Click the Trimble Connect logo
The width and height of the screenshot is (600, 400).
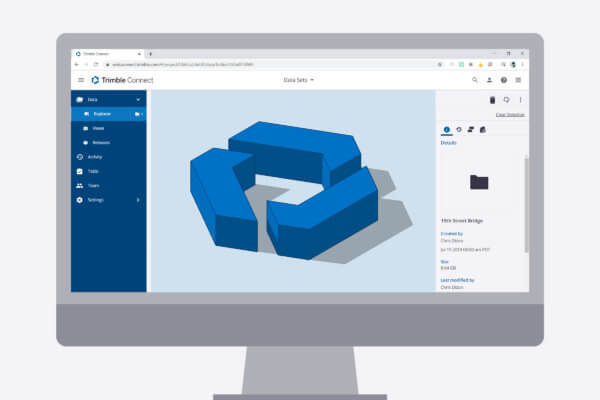tap(120, 79)
